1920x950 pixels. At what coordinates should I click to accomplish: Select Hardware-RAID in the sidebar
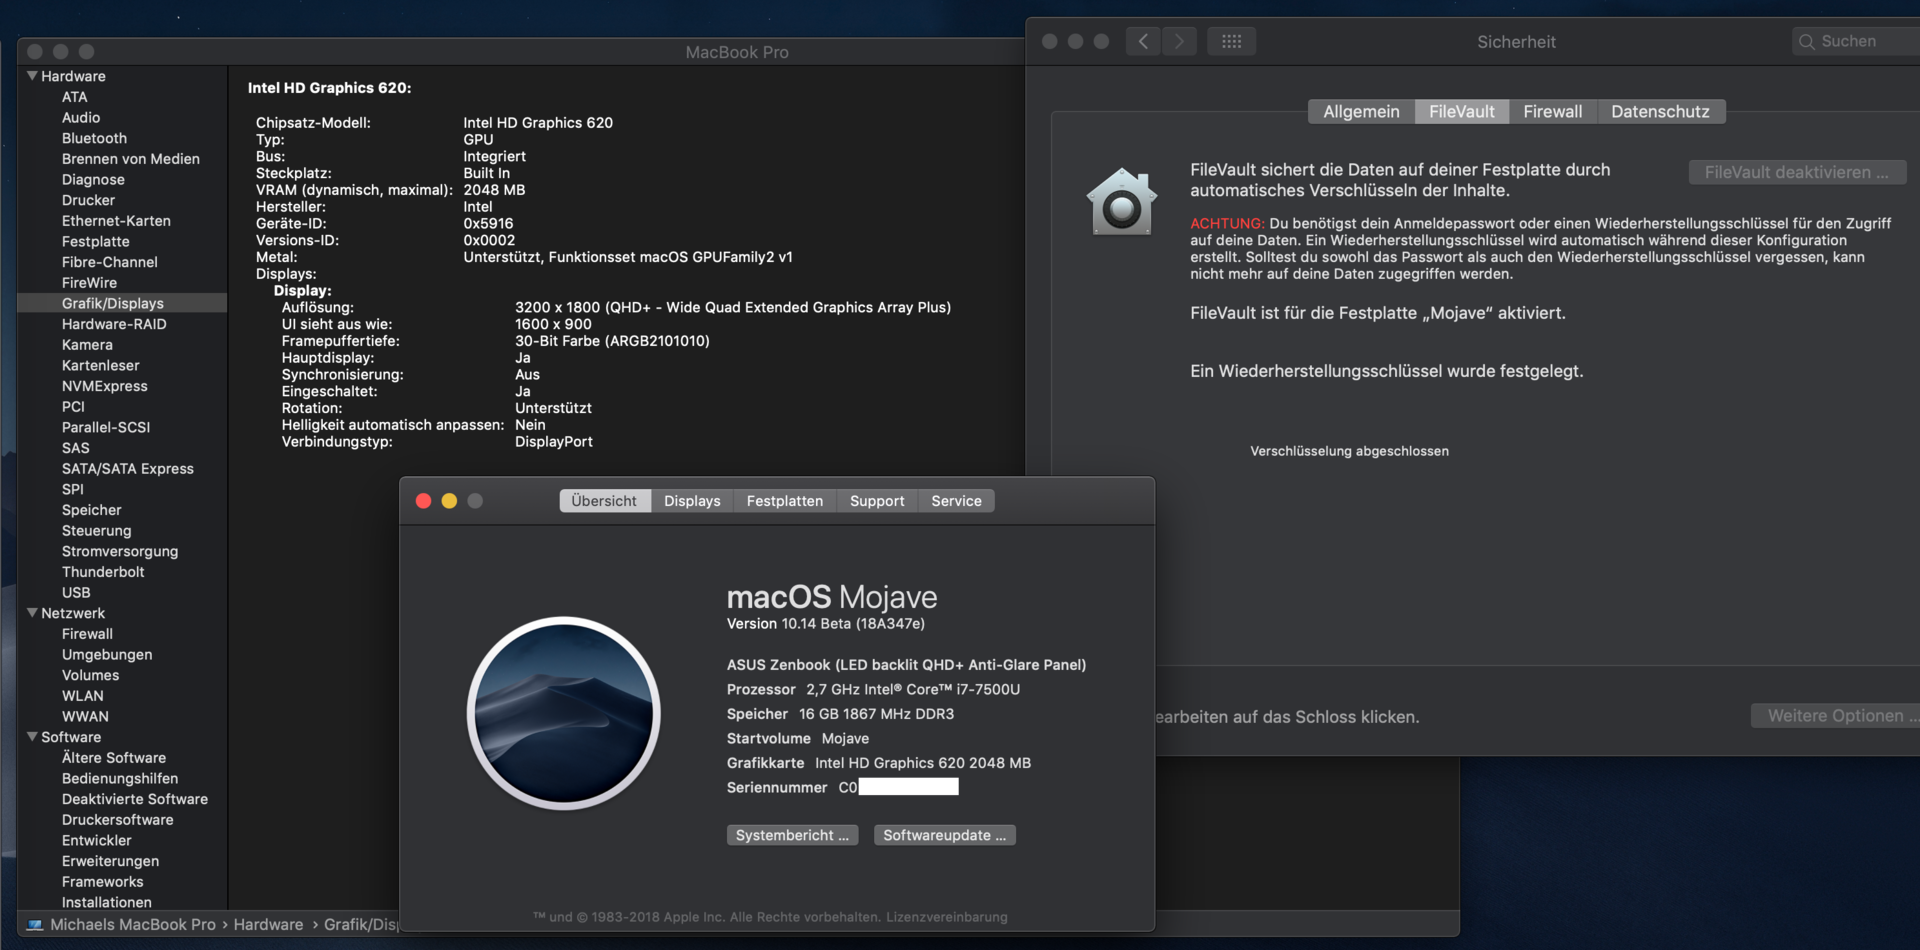(114, 324)
